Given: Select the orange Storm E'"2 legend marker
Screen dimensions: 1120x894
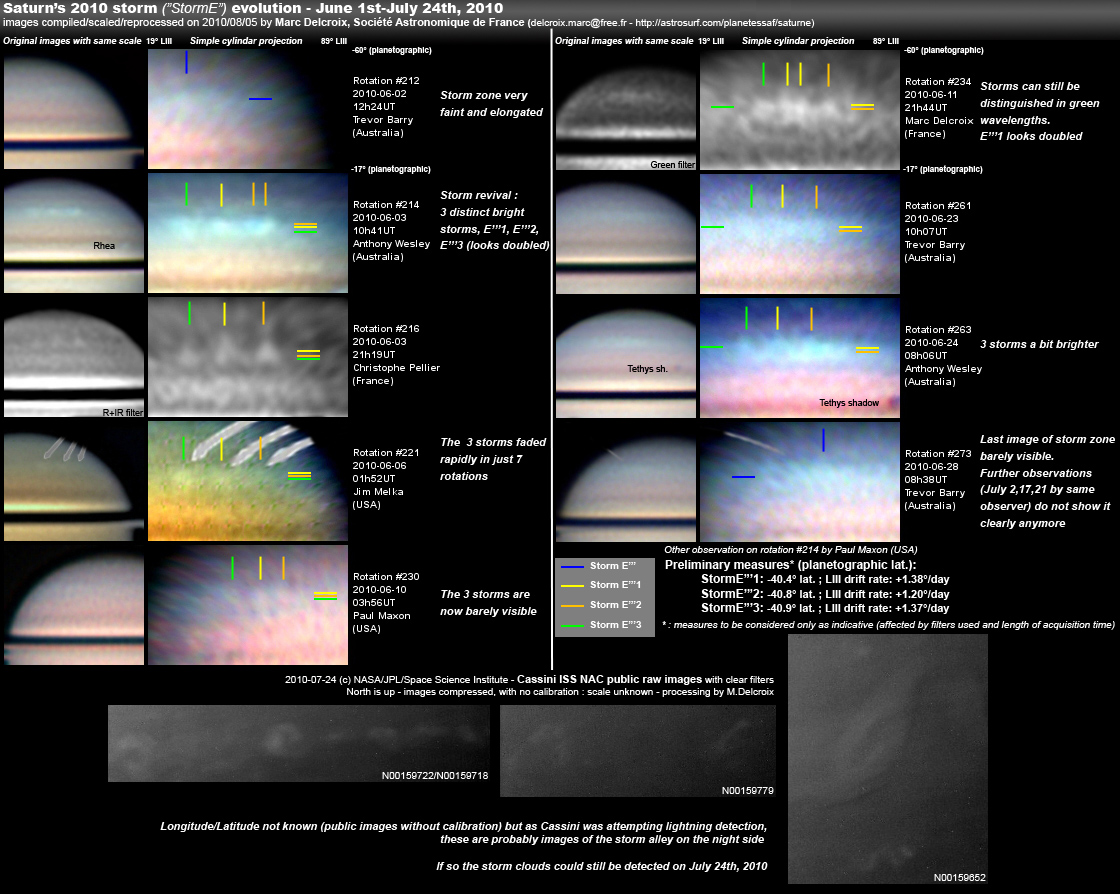Looking at the screenshot, I should tap(572, 605).
